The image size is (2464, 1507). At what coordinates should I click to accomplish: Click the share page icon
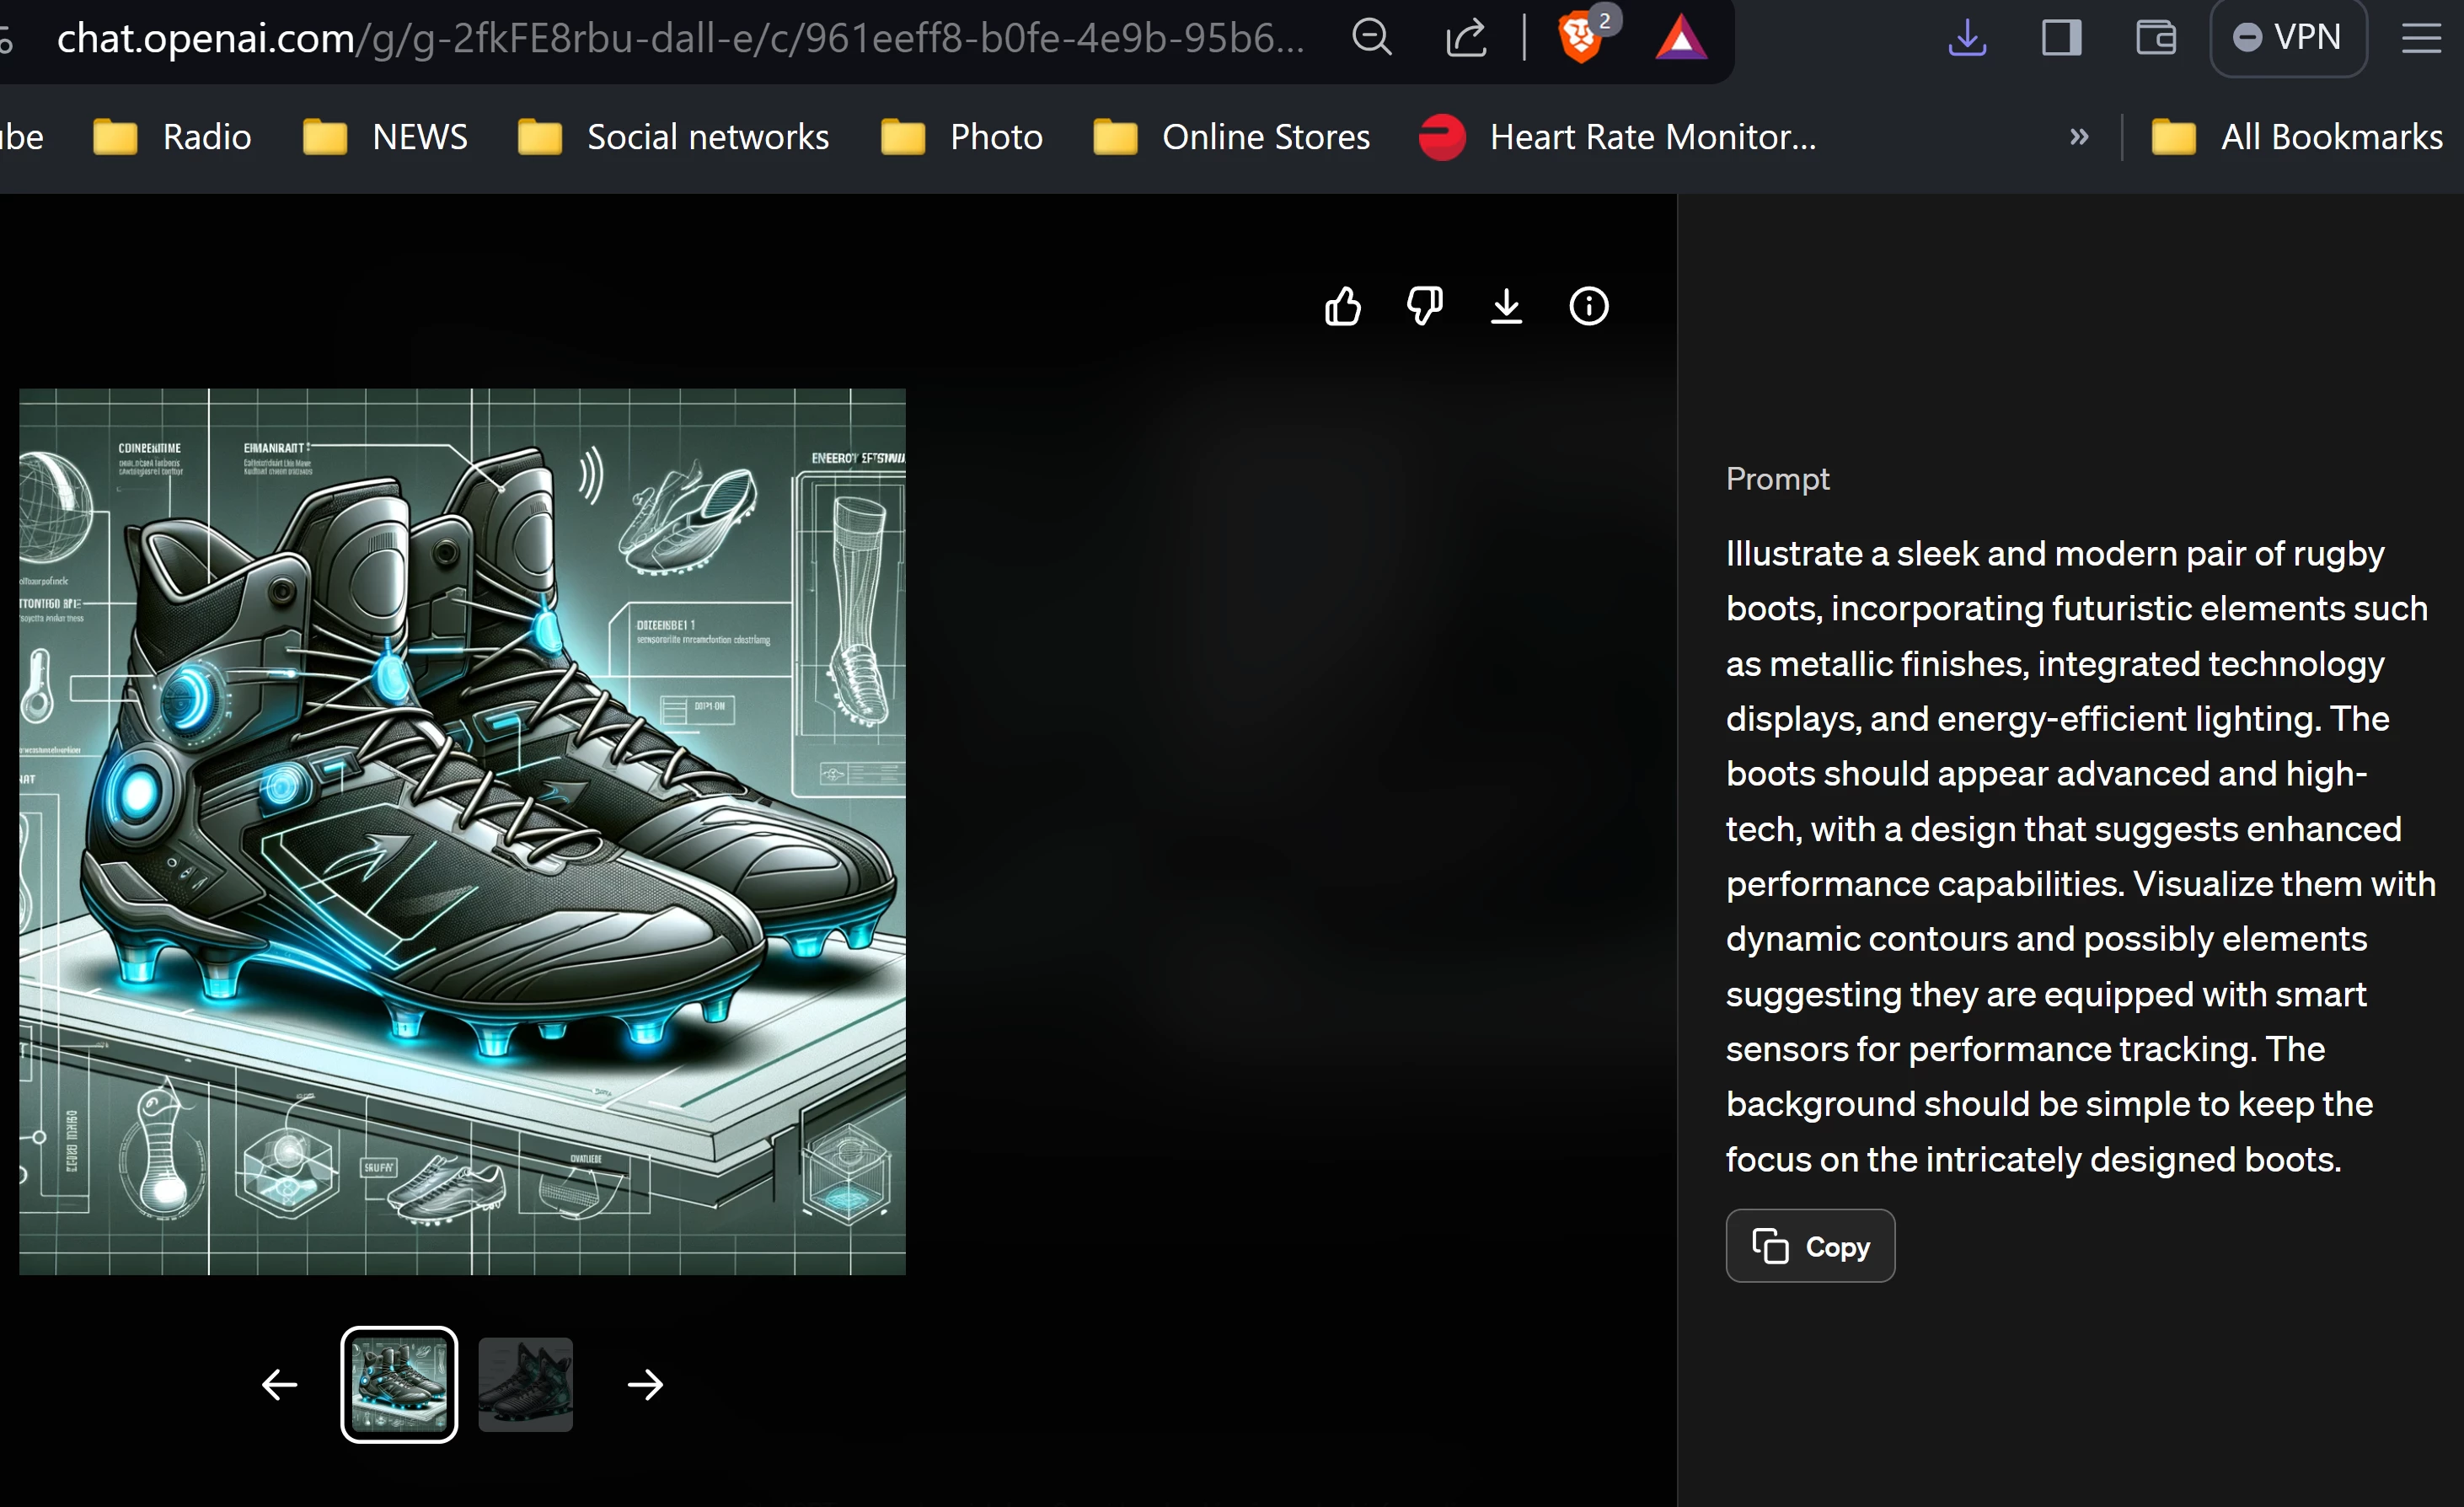tap(1466, 38)
